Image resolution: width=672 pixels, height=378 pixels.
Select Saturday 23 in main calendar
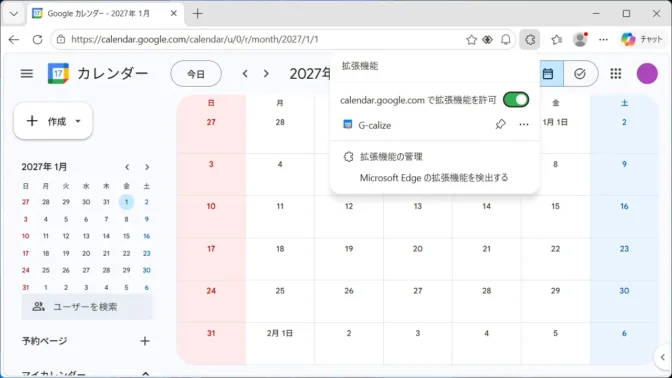click(624, 249)
